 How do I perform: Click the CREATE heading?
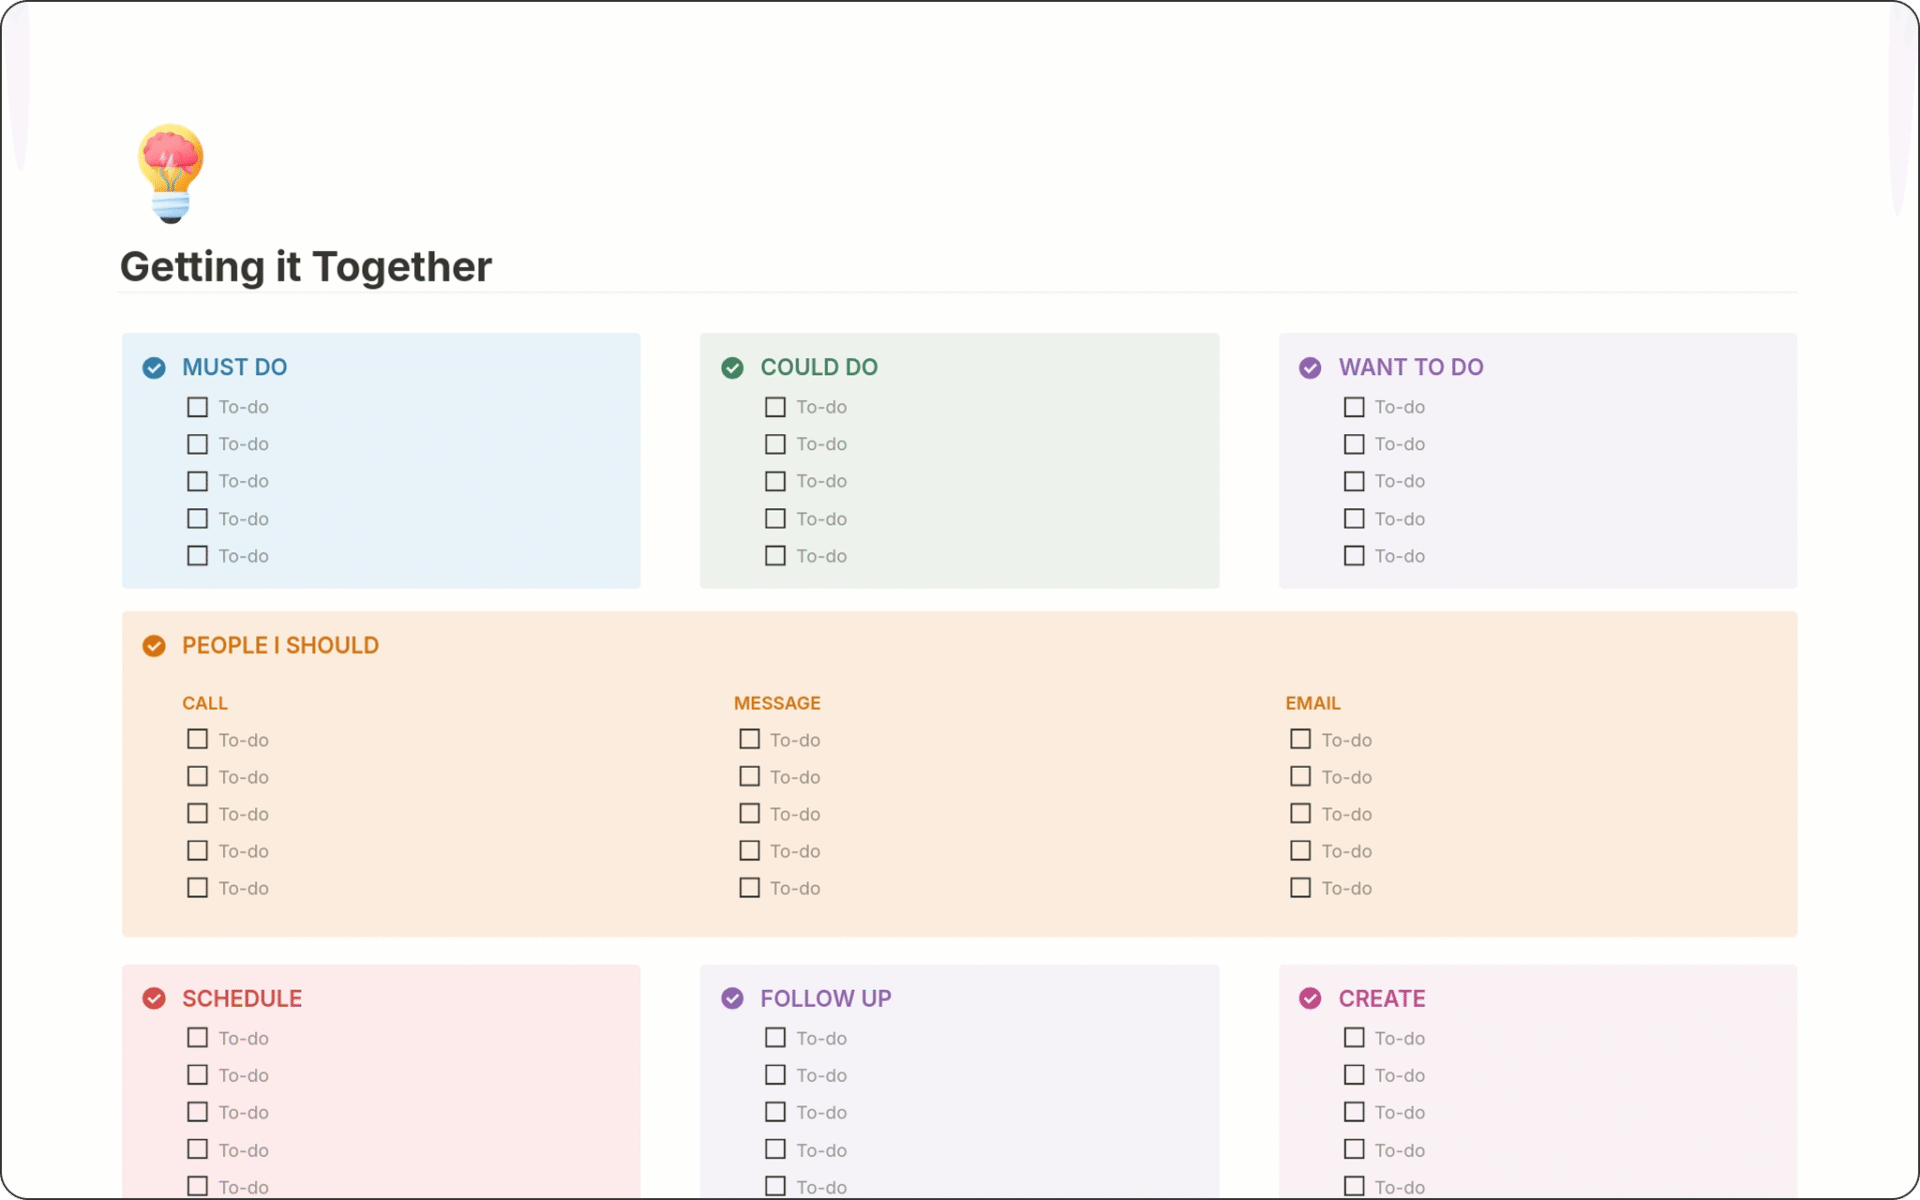click(x=1382, y=998)
